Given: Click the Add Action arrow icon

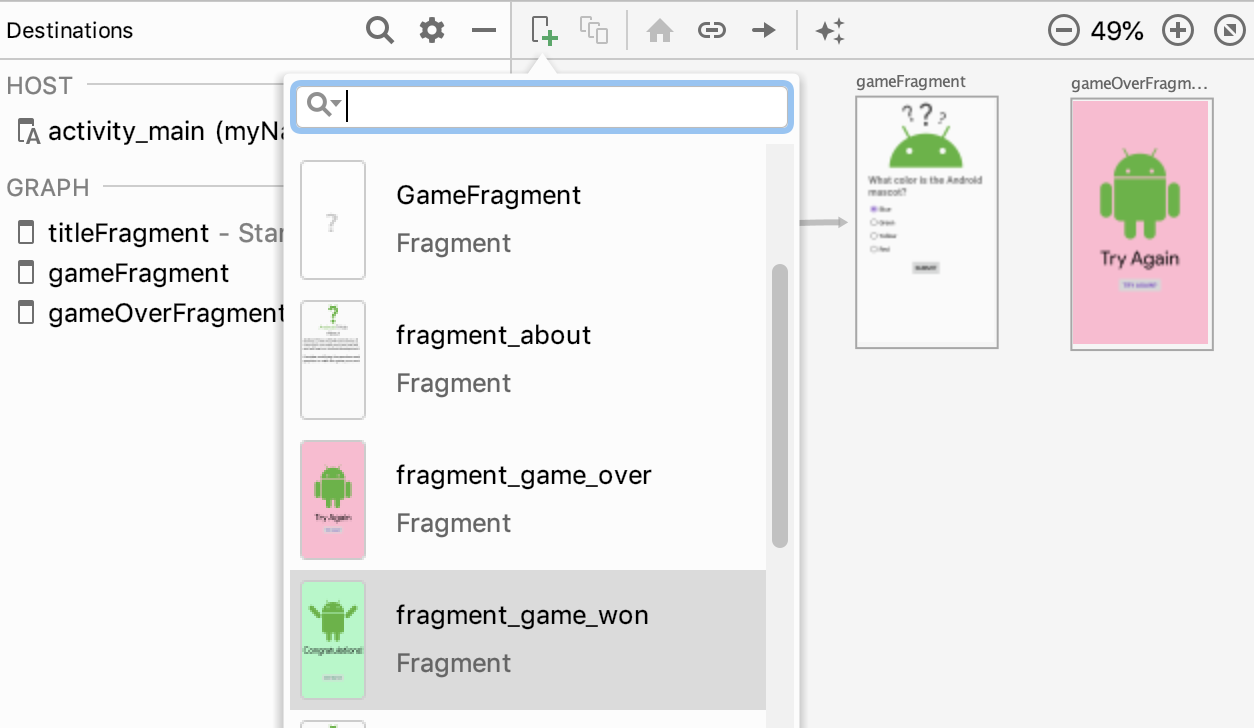Looking at the screenshot, I should pyautogui.click(x=764, y=31).
